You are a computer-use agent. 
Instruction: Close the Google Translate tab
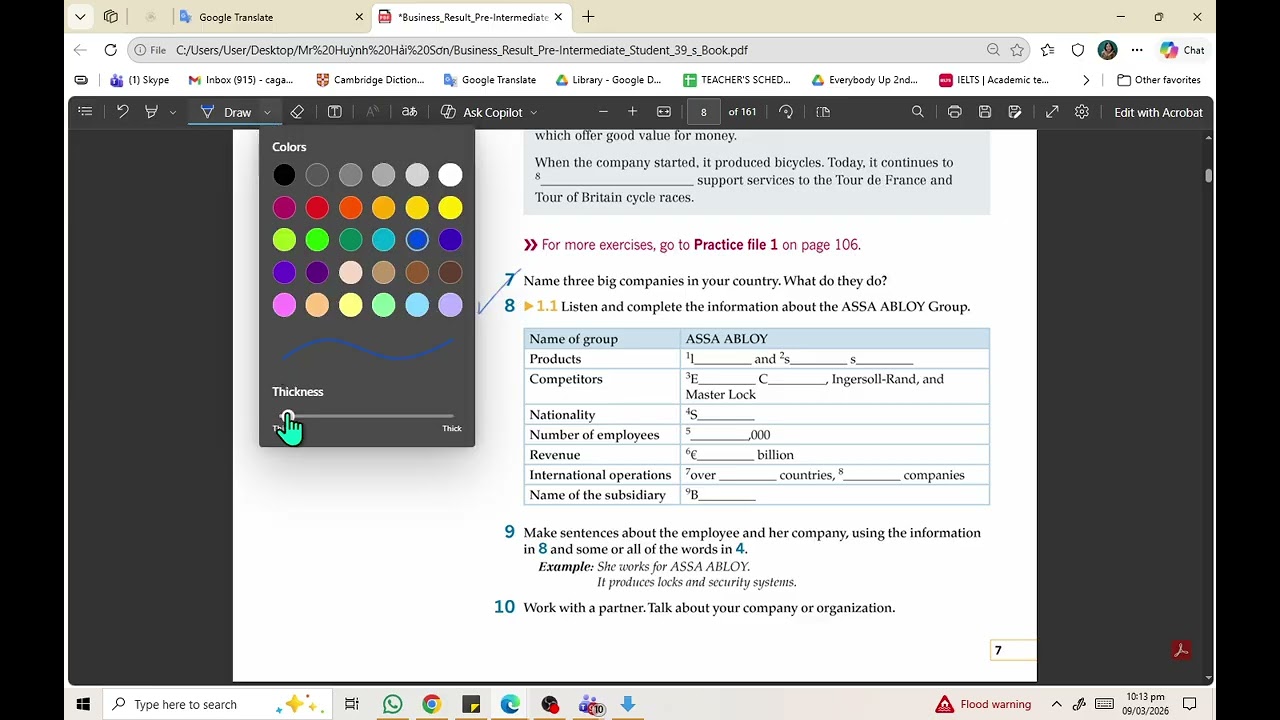[x=359, y=17]
